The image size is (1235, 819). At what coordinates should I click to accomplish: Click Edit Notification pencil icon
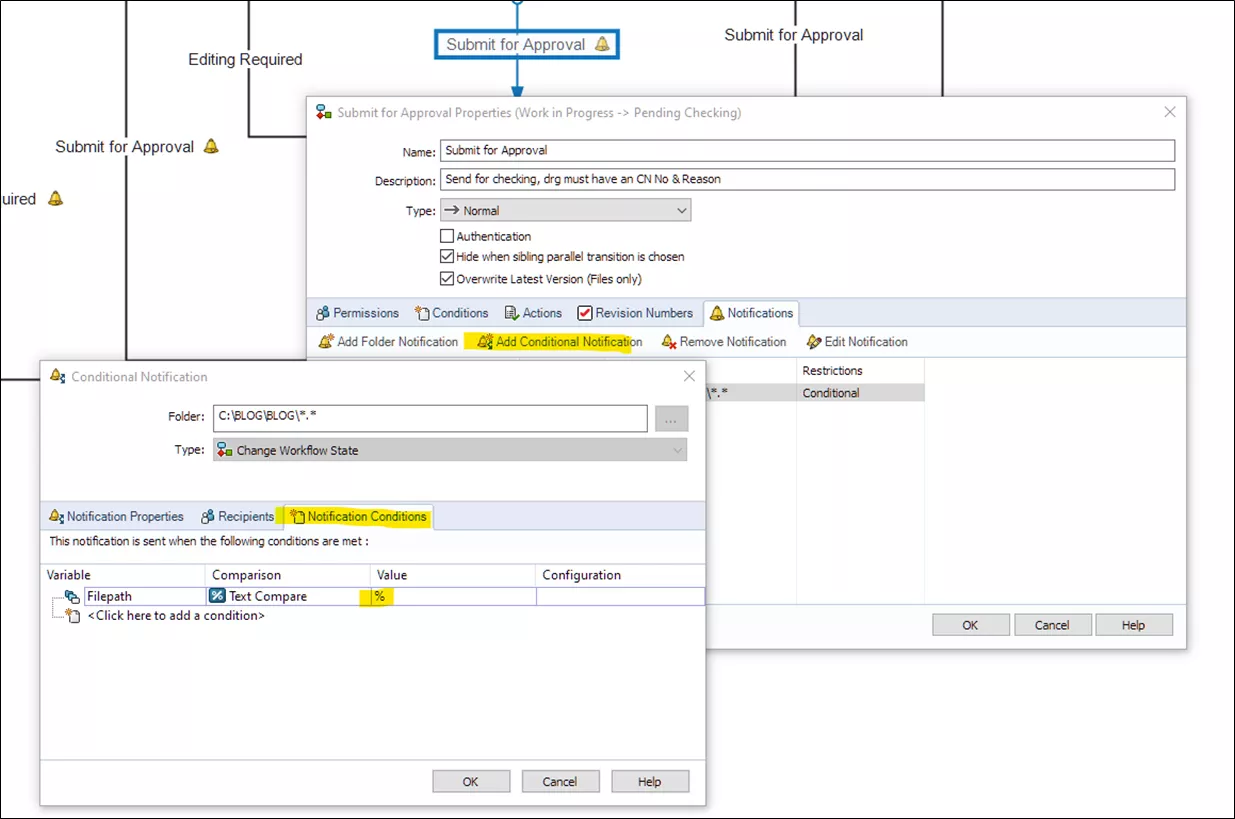814,342
